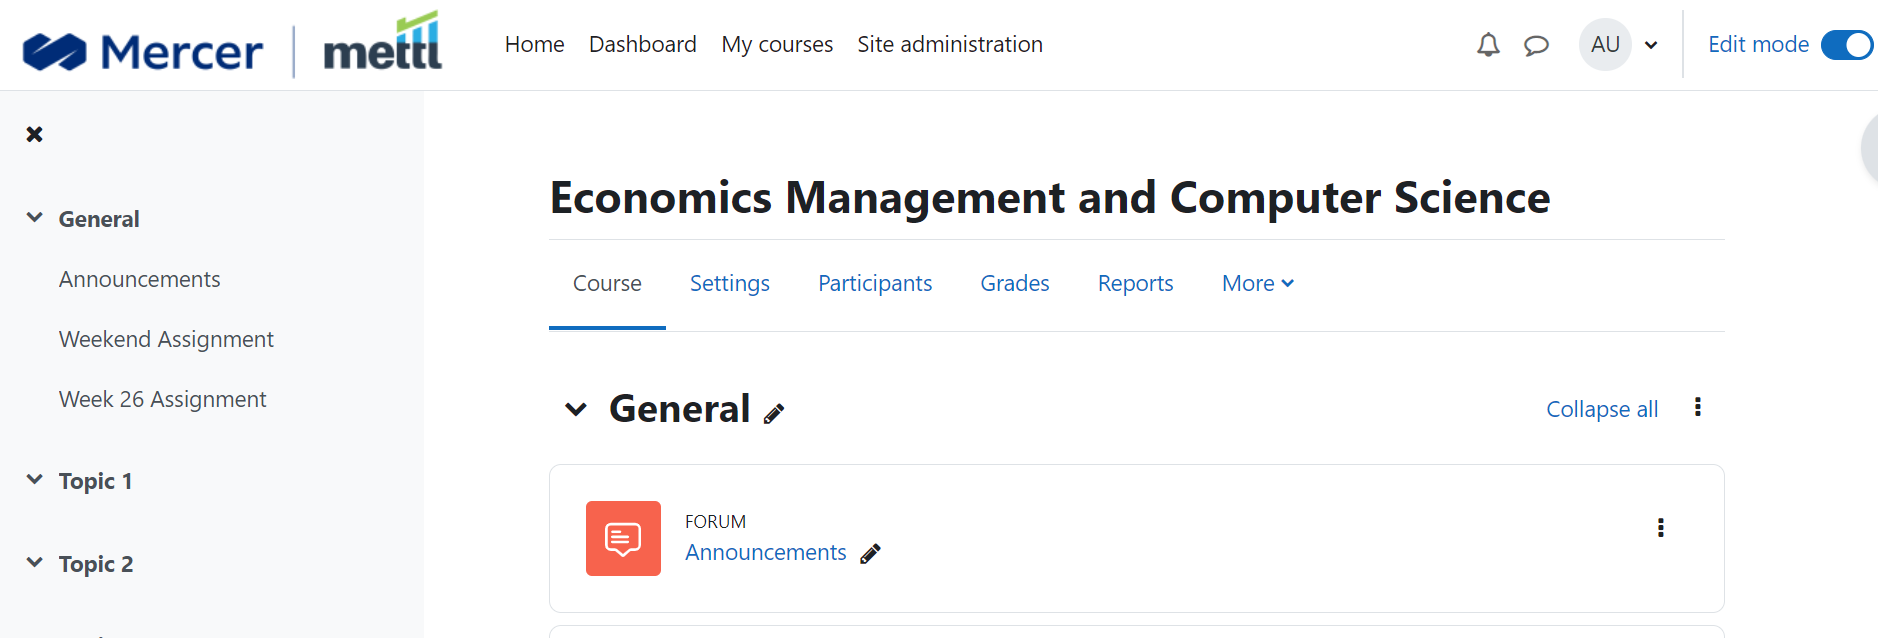Open Weekend Assignment in course index
Image resolution: width=1878 pixels, height=638 pixels.
(x=166, y=339)
